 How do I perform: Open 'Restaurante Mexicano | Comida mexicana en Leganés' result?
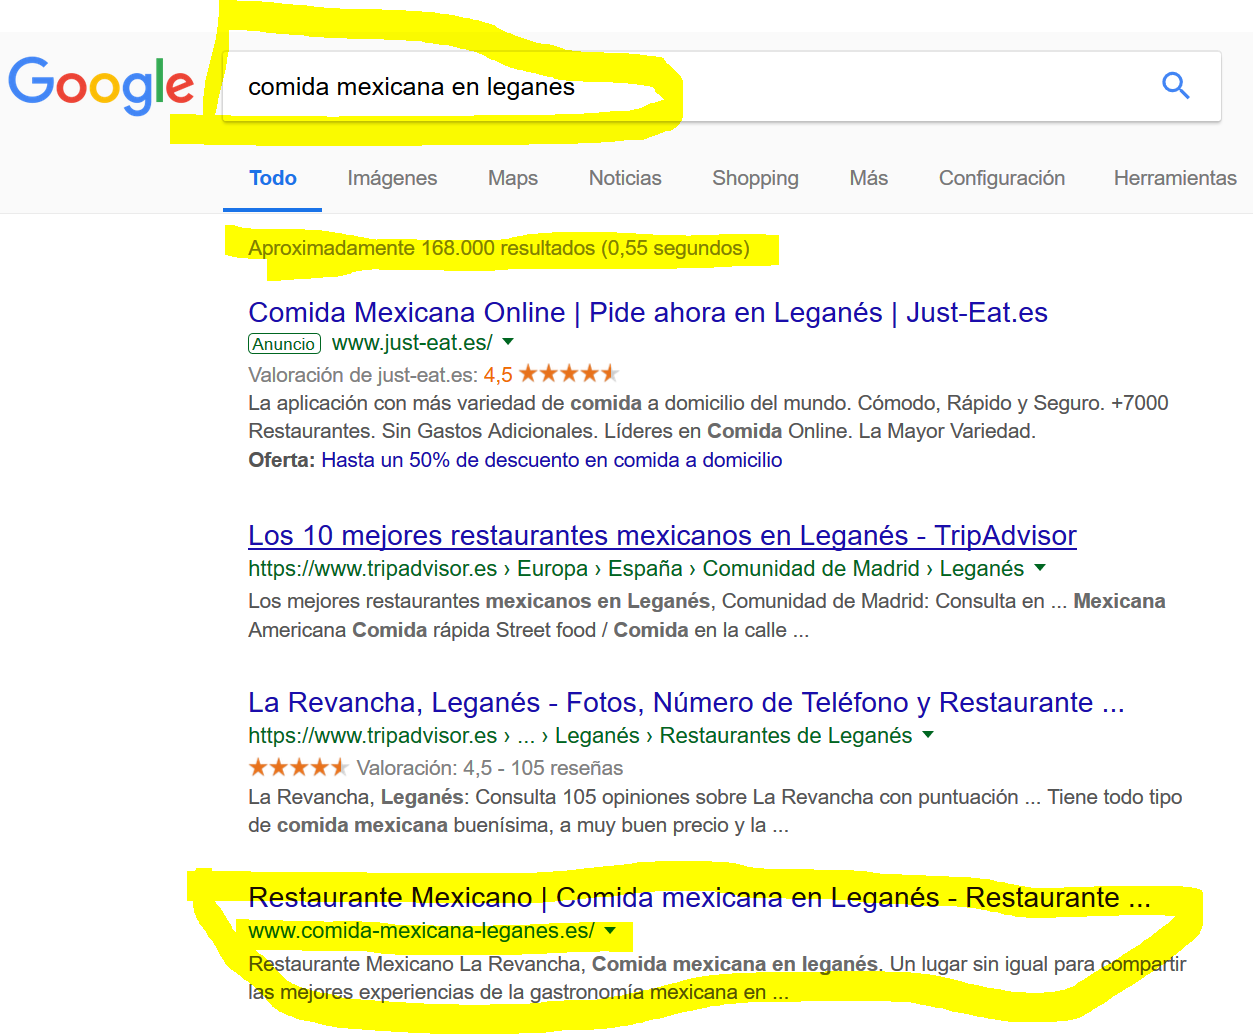699,897
